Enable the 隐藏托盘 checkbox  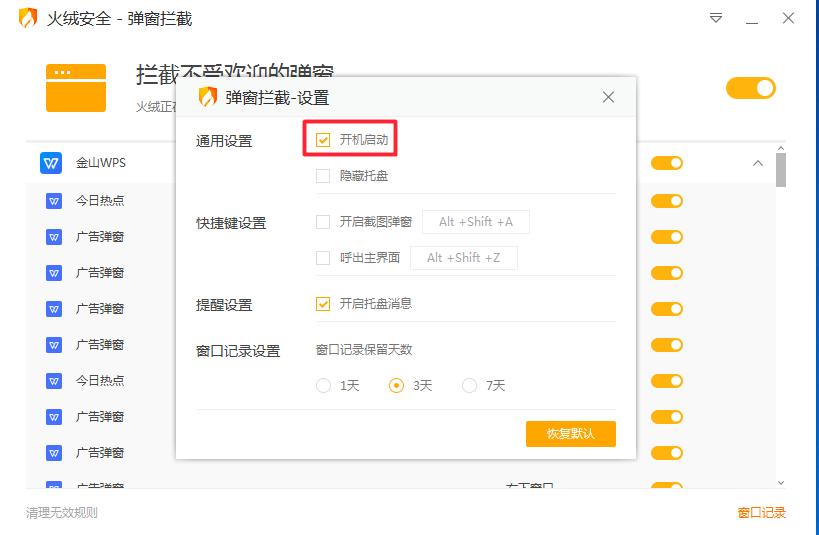tap(323, 176)
